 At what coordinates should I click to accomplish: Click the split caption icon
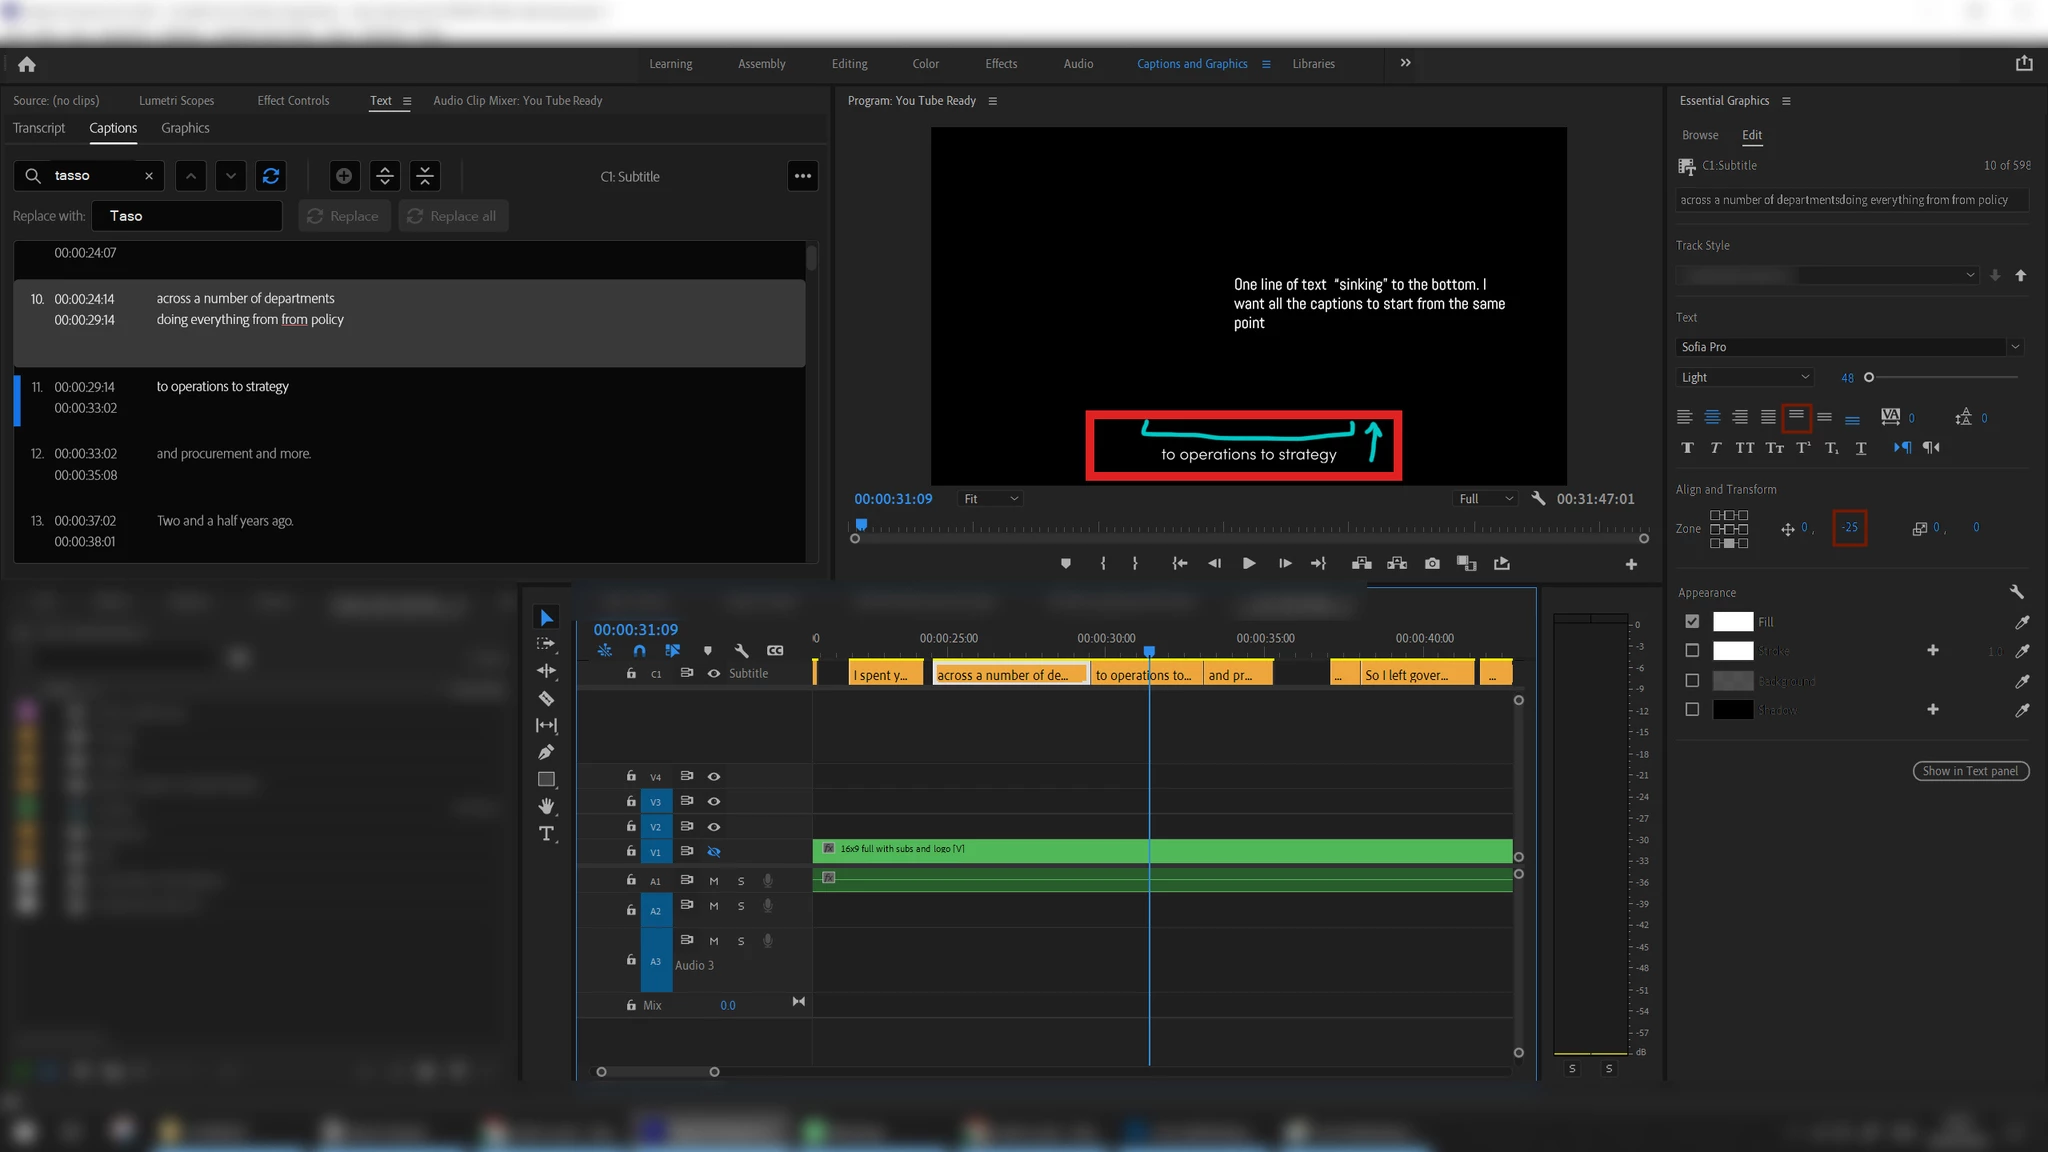(385, 176)
